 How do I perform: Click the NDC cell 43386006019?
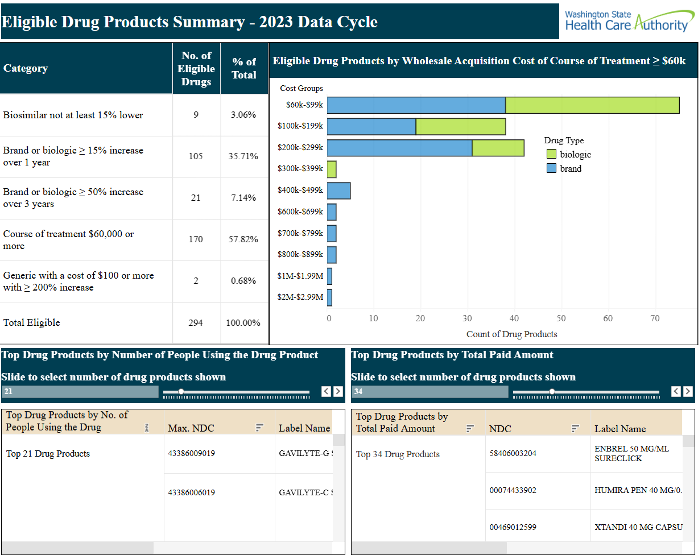pyautogui.click(x=191, y=492)
